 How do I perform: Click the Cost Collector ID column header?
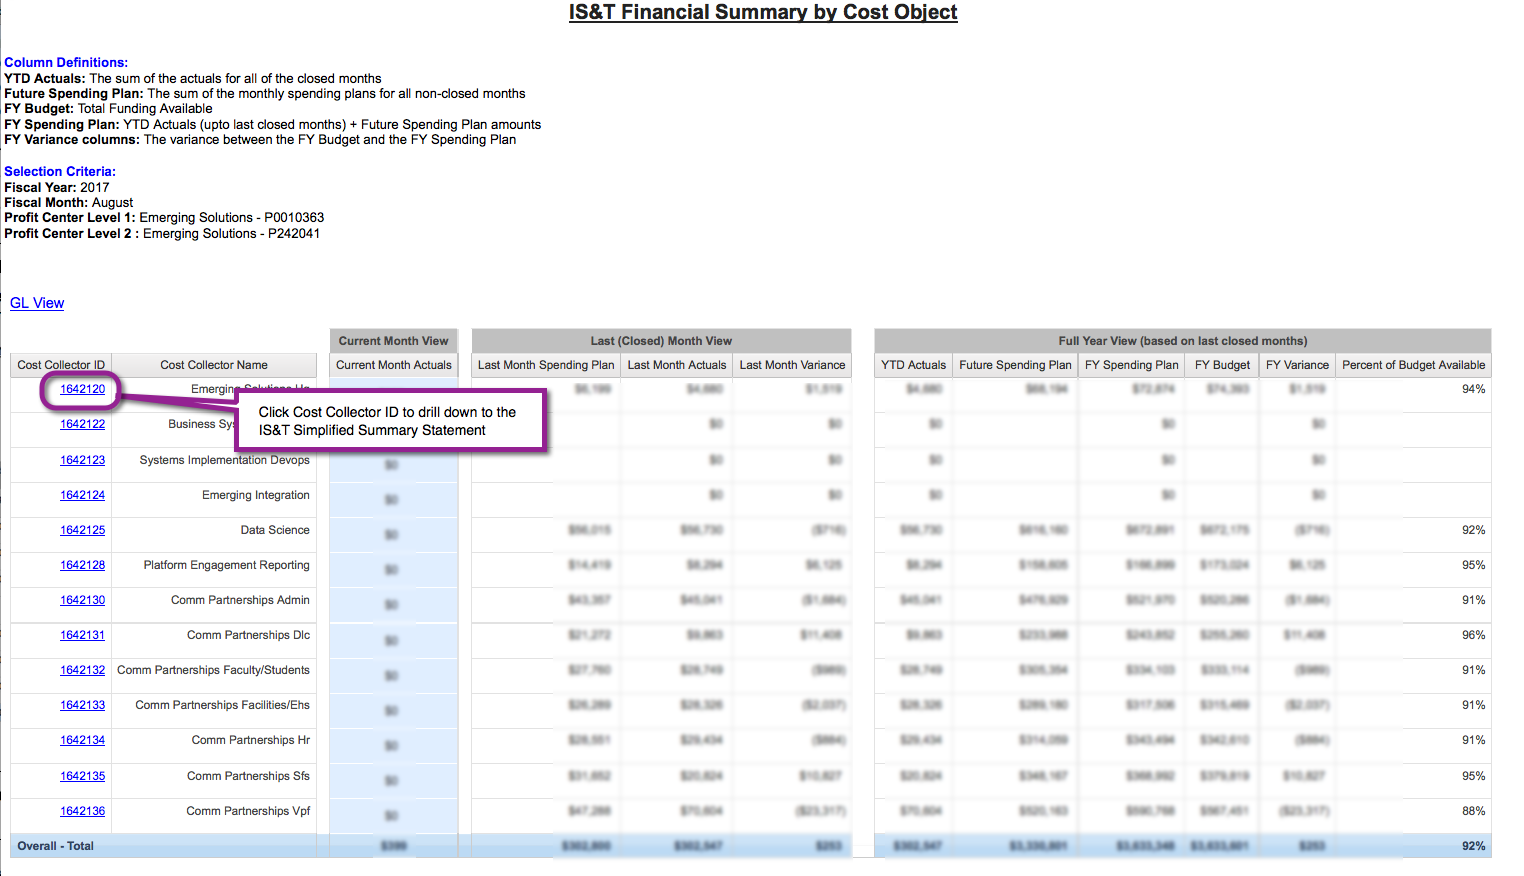[61, 365]
